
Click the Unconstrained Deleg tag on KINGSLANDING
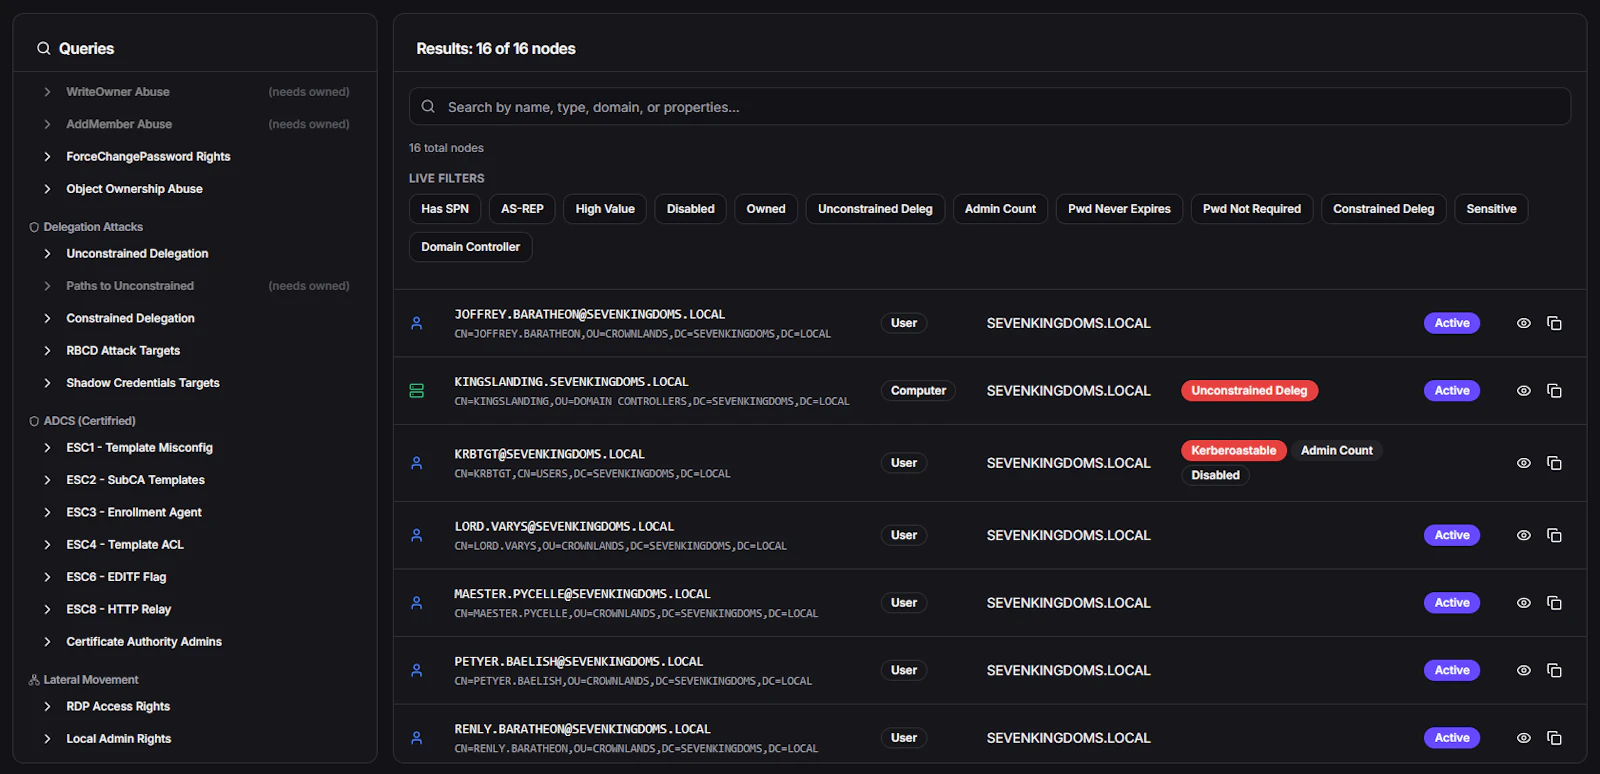click(1249, 391)
